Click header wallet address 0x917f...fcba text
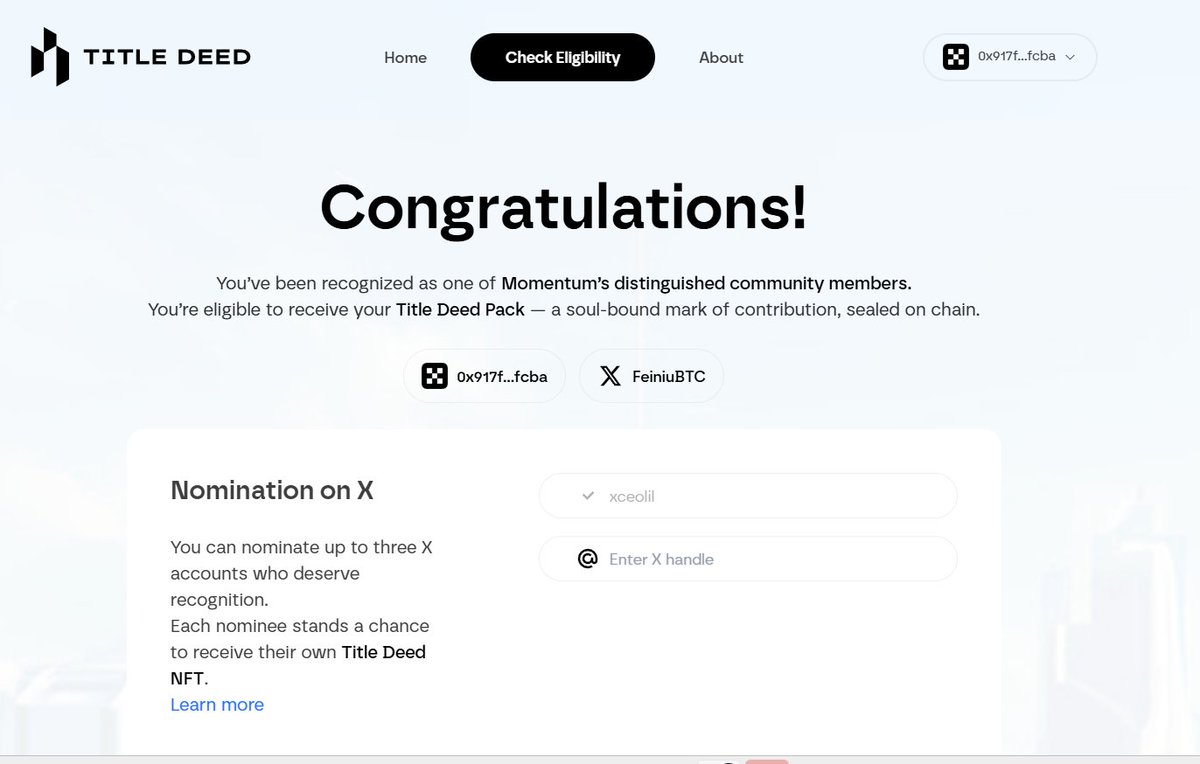 [1016, 57]
